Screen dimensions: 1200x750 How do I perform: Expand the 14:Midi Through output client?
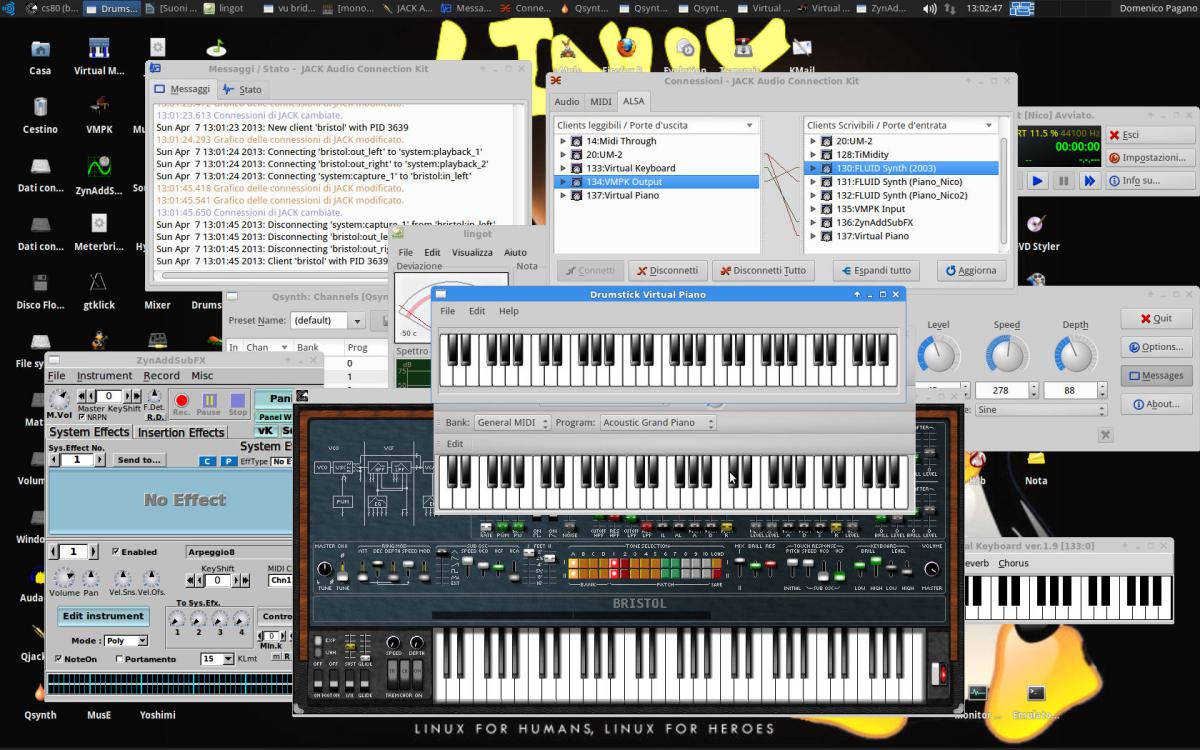(563, 141)
